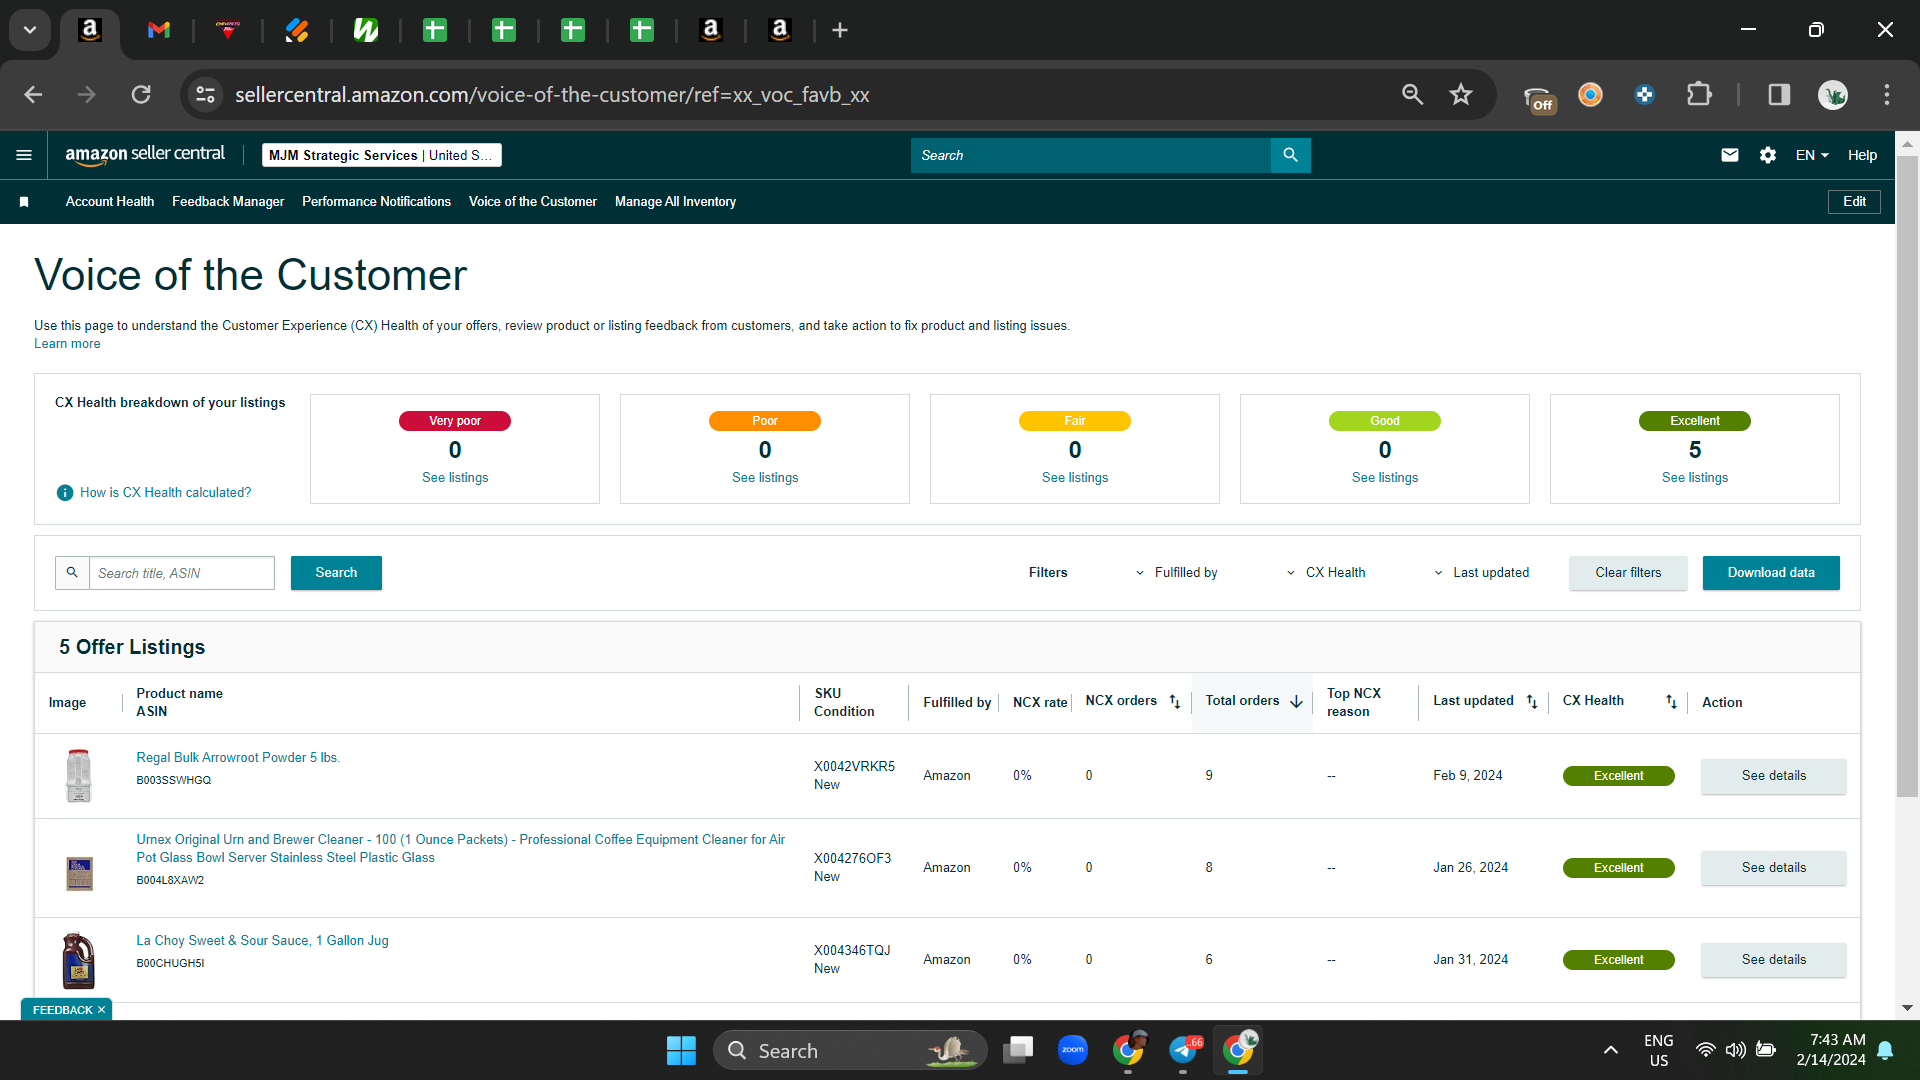Click See details for Regal Arrowroot Powder
1920x1080 pixels.
click(x=1774, y=776)
